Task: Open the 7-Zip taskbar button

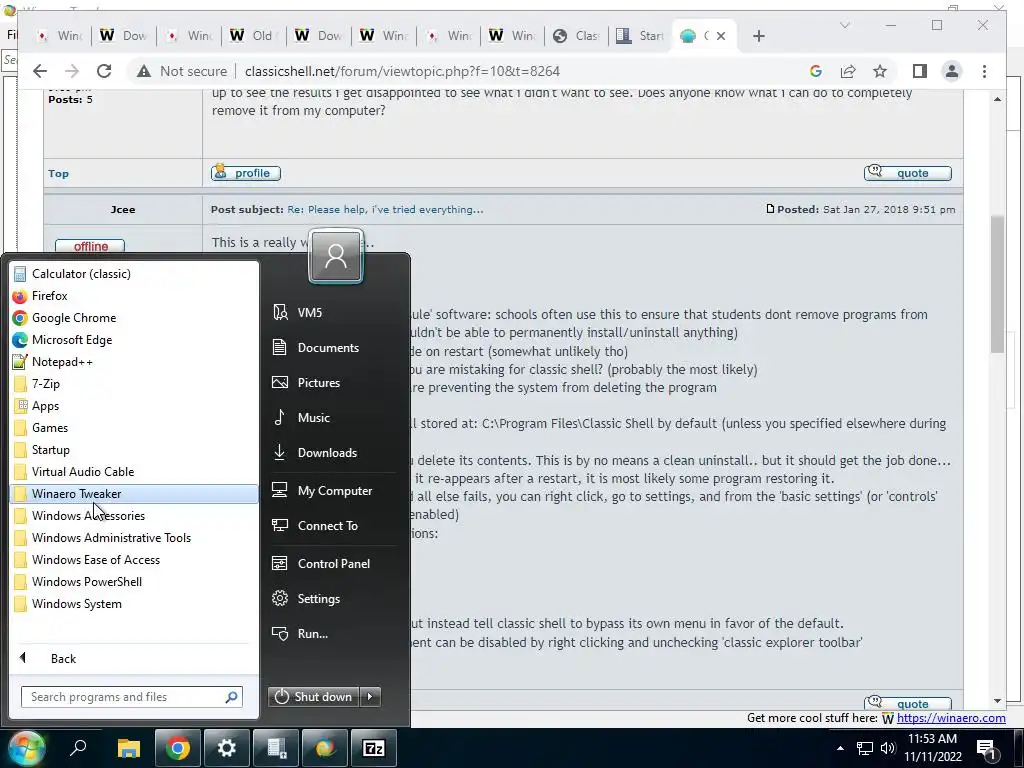Action: click(x=374, y=748)
